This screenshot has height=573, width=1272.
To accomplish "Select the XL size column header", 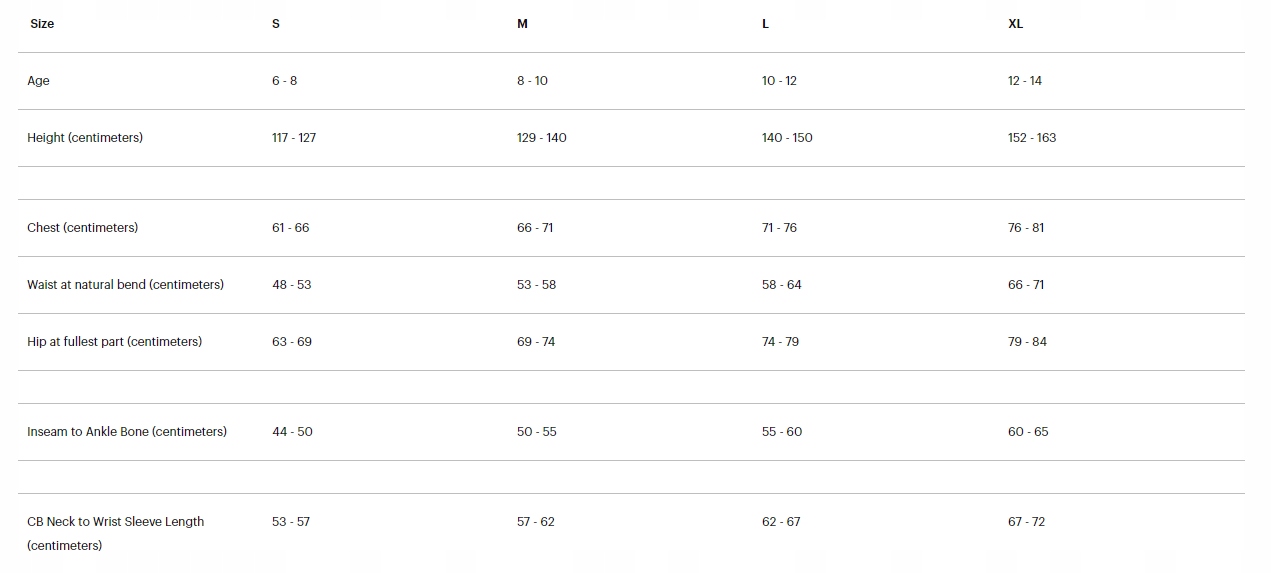I will click(x=1015, y=24).
